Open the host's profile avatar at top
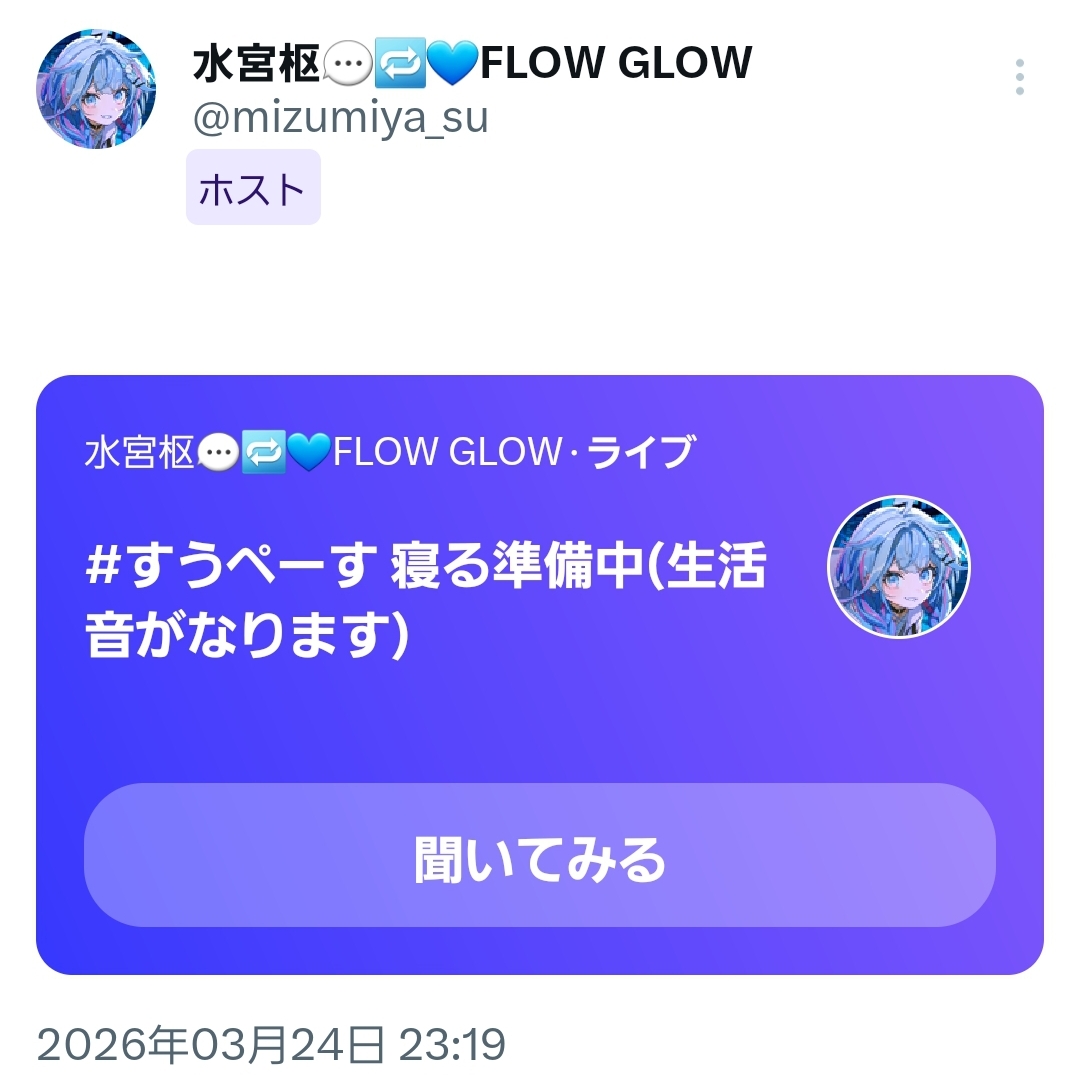 [96, 89]
